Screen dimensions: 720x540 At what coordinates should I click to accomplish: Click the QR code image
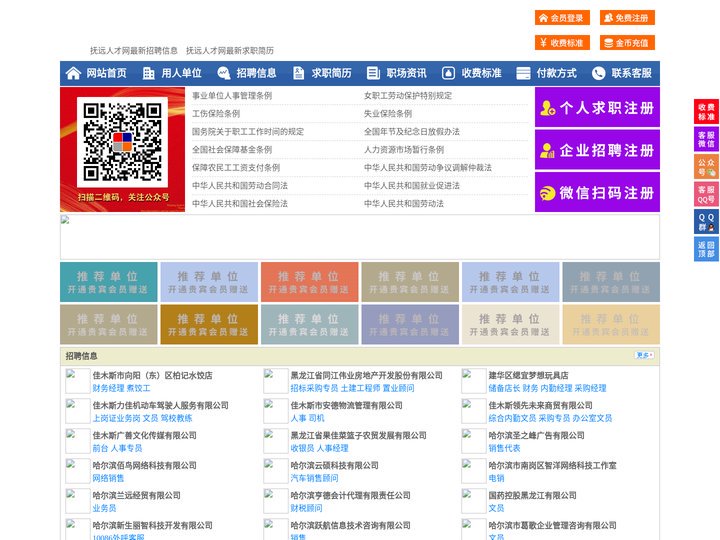pyautogui.click(x=122, y=142)
